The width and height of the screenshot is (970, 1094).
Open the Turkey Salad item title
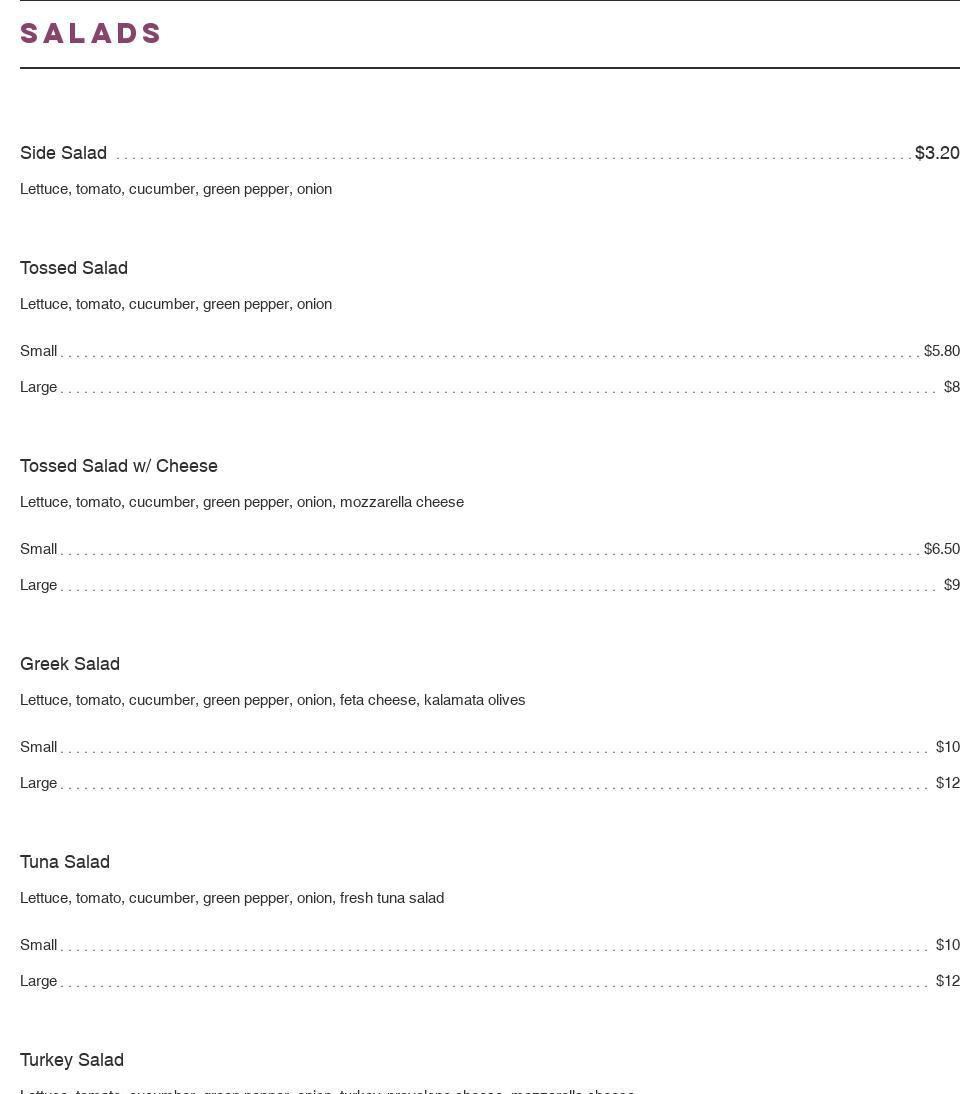click(72, 1060)
